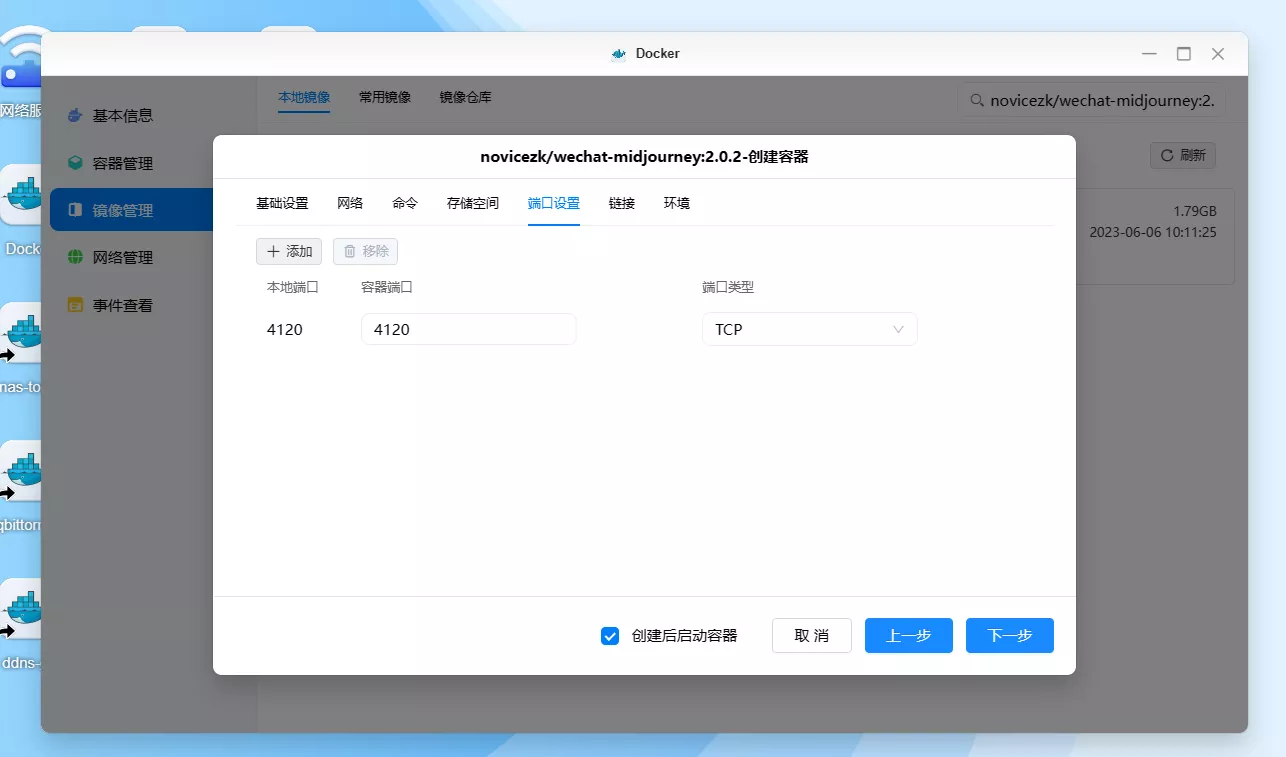1286x757 pixels.
Task: Open 常用镜像 tab in Docker window
Action: [385, 97]
